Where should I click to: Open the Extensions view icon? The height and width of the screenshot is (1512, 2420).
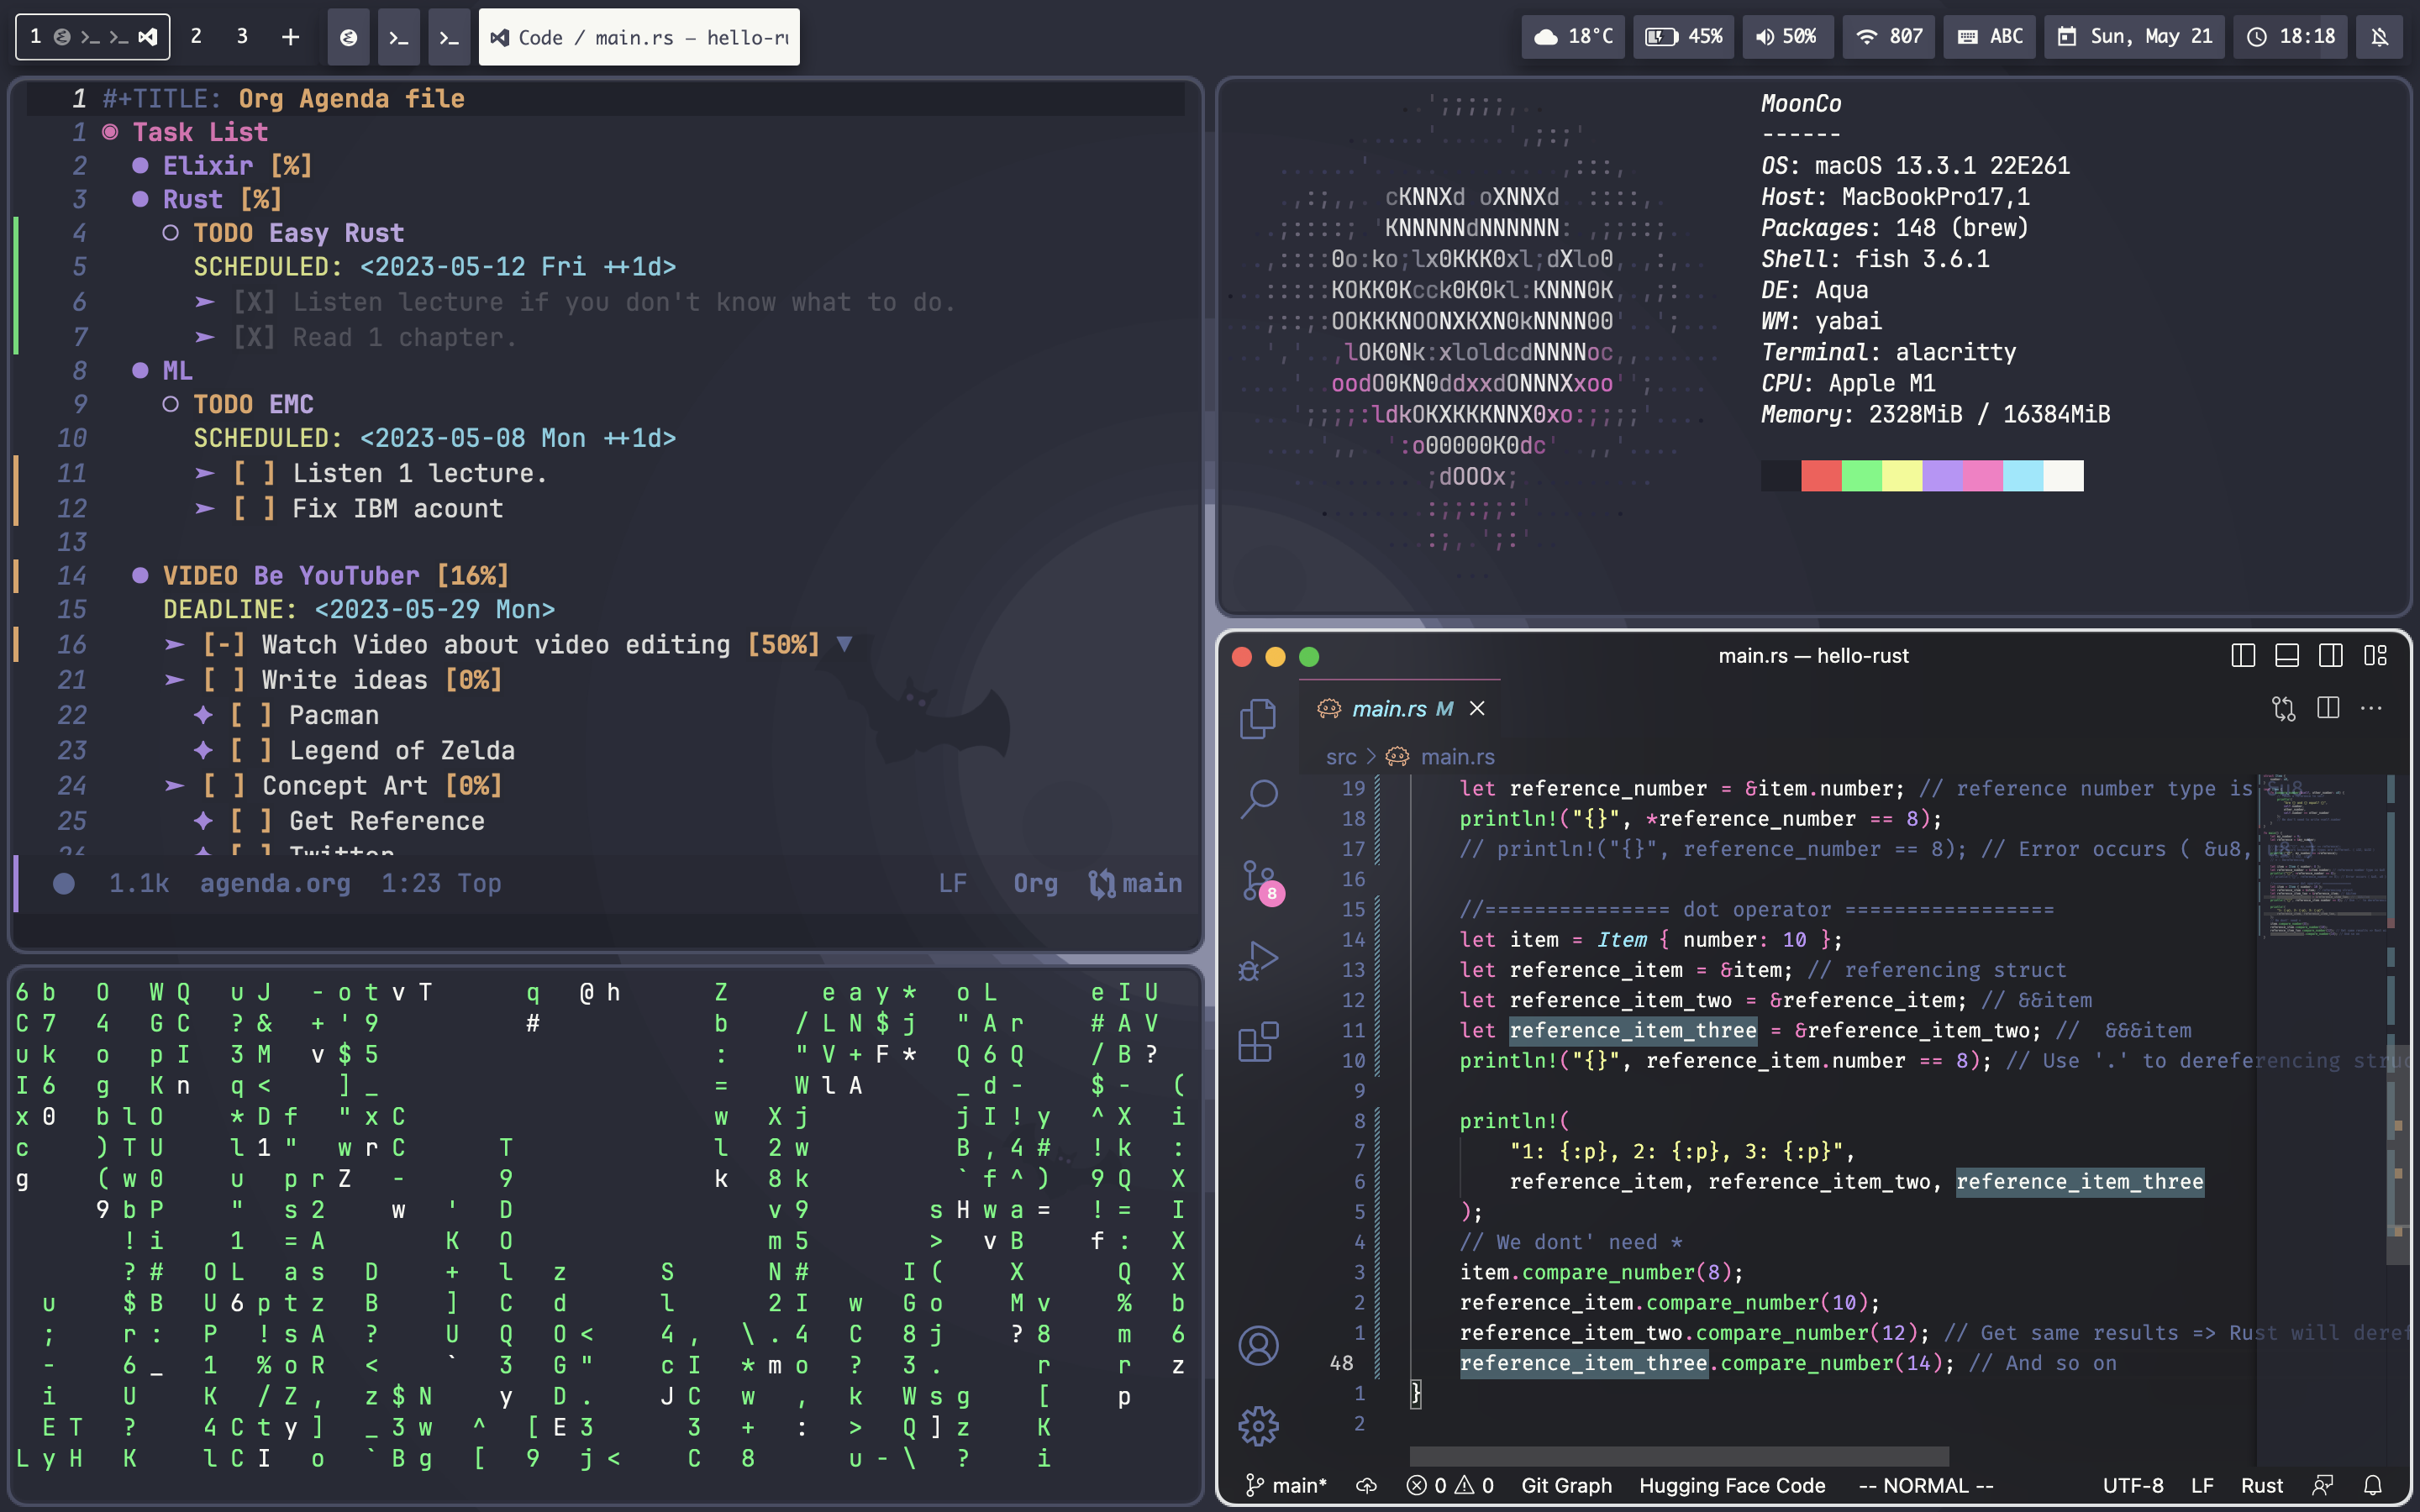[x=1258, y=1042]
